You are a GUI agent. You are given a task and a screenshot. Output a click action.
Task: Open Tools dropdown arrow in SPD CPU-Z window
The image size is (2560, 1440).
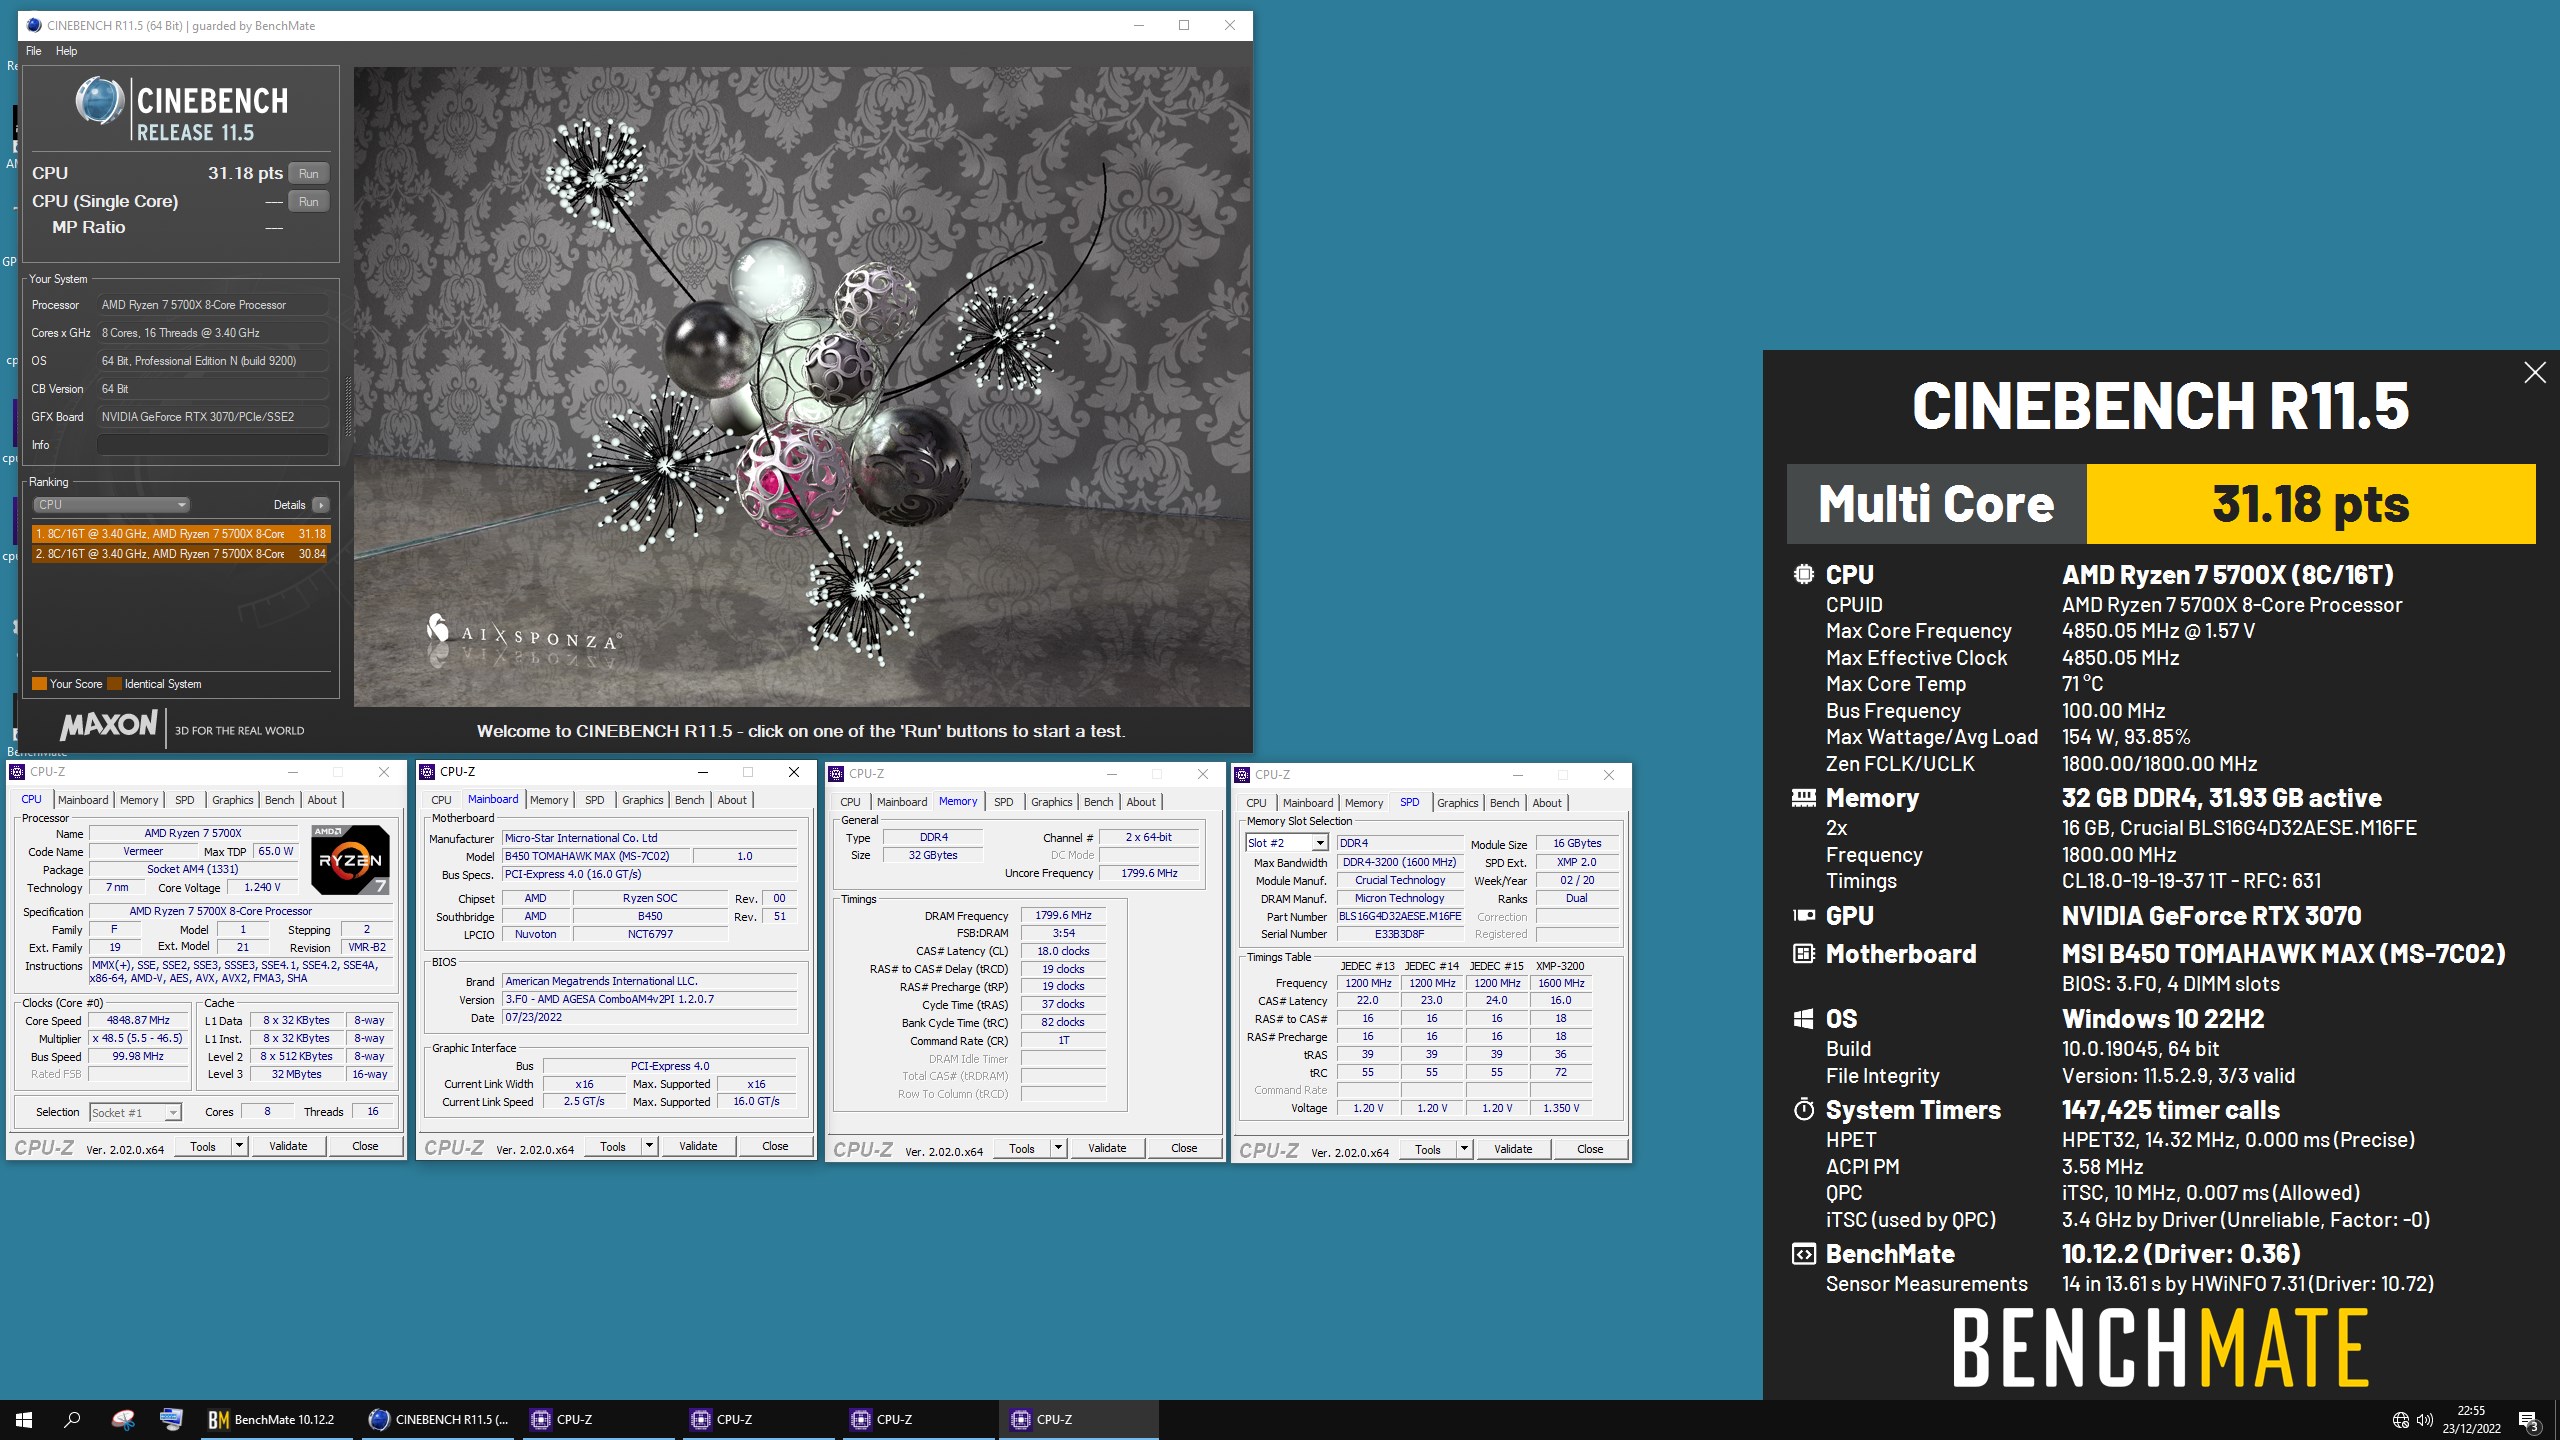click(1464, 1149)
